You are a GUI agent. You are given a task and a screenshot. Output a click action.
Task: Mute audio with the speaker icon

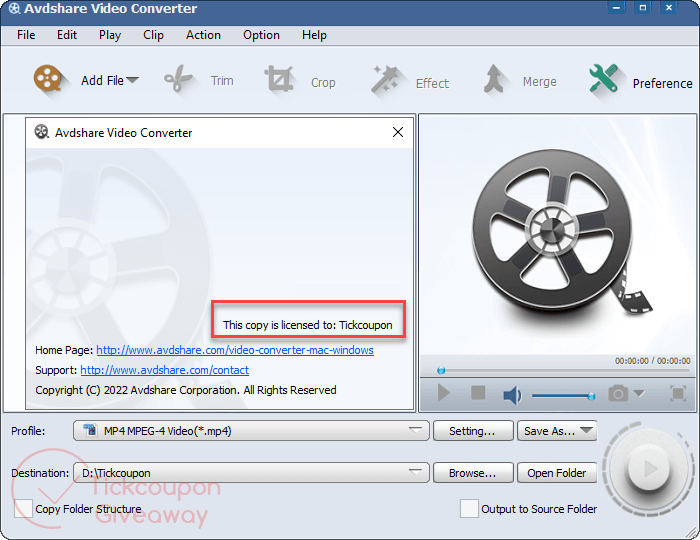pyautogui.click(x=512, y=395)
